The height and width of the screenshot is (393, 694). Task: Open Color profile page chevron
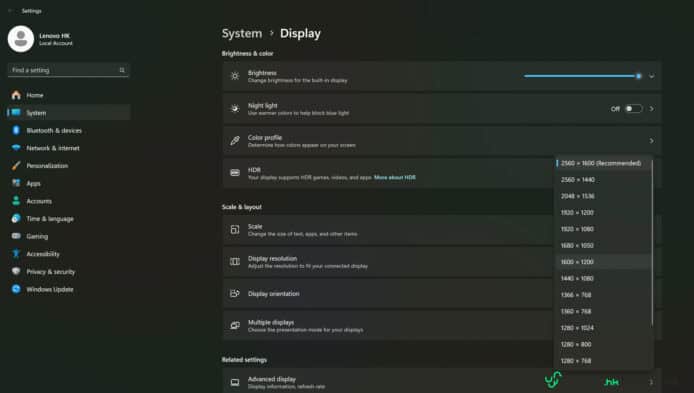pyautogui.click(x=652, y=141)
